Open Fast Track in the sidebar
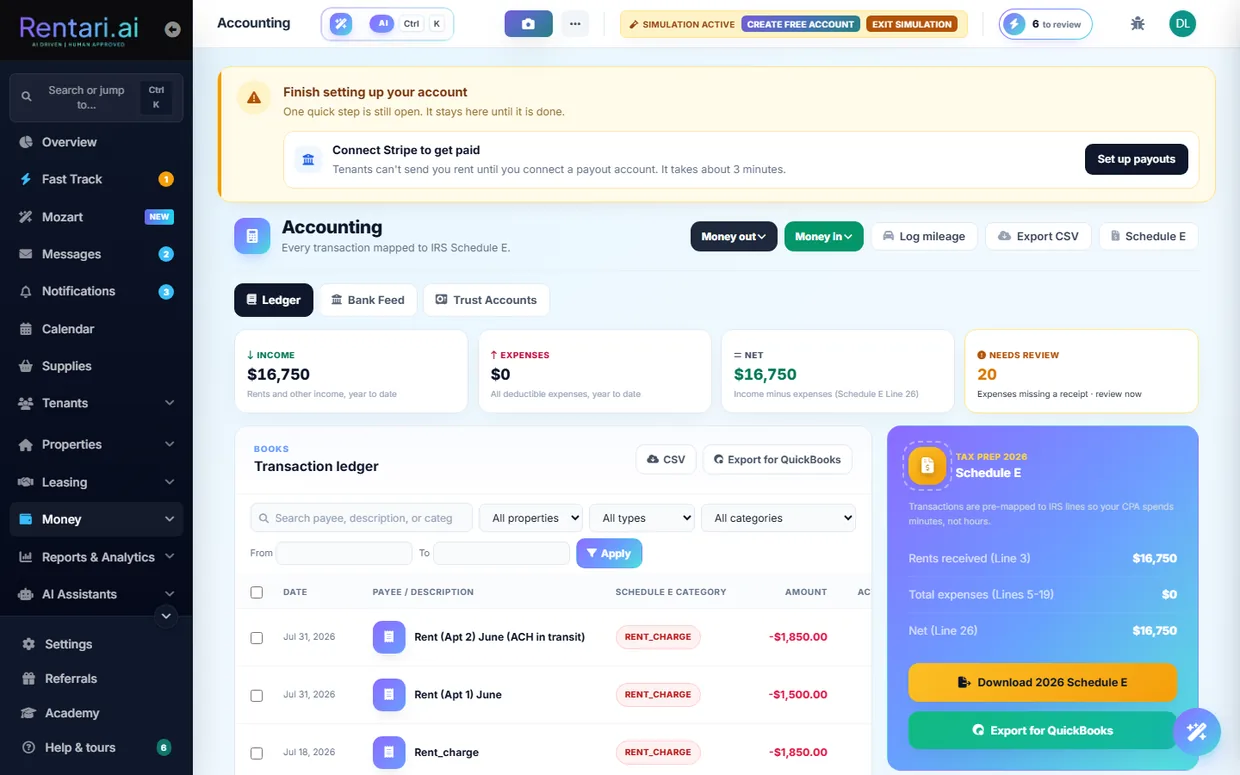The width and height of the screenshot is (1240, 775). 96,179
